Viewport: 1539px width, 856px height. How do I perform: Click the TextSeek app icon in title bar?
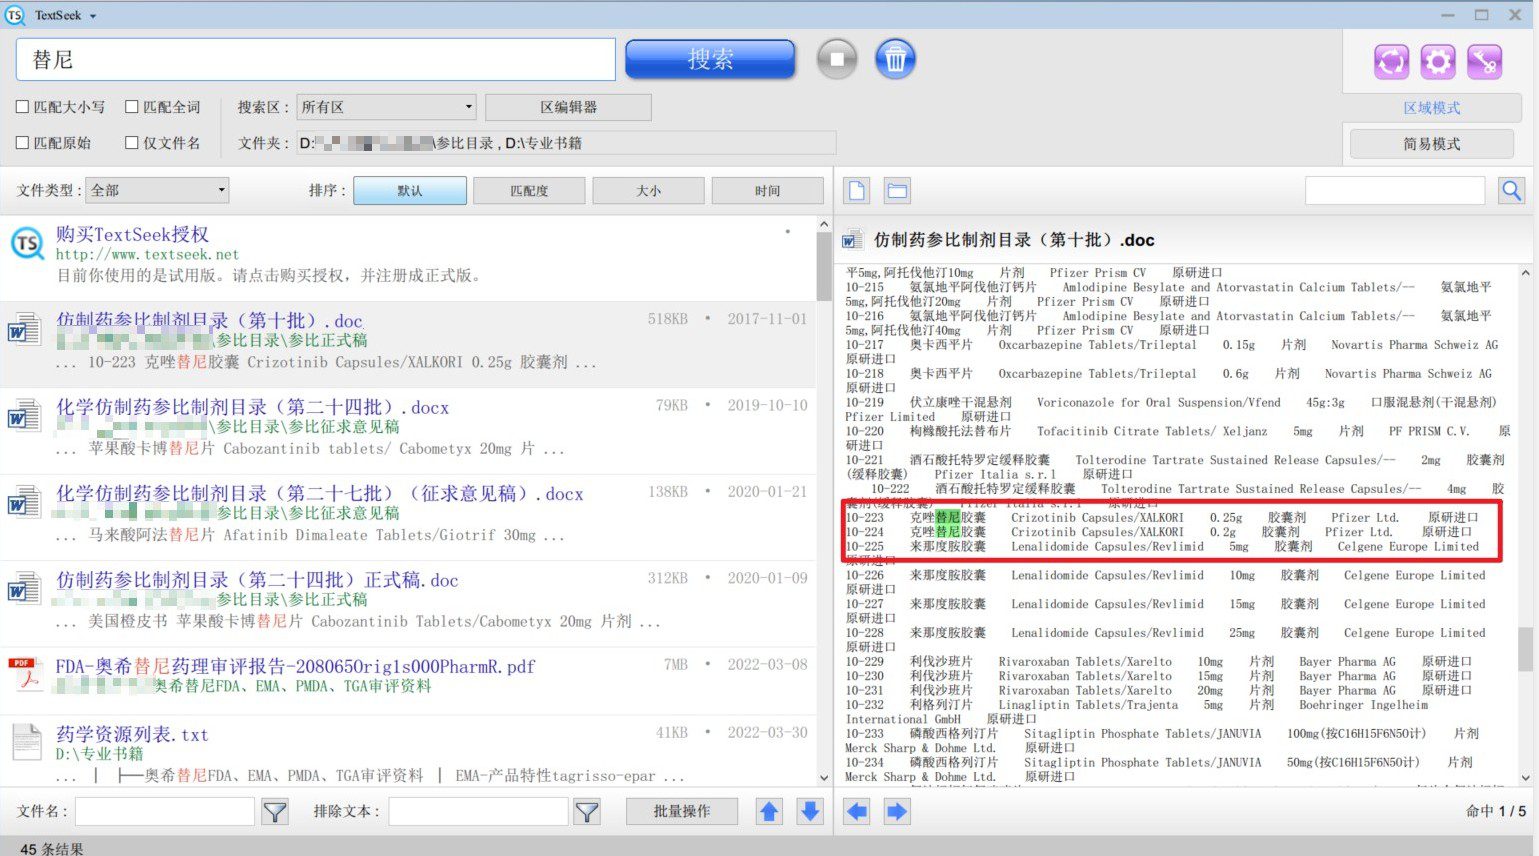click(x=14, y=15)
